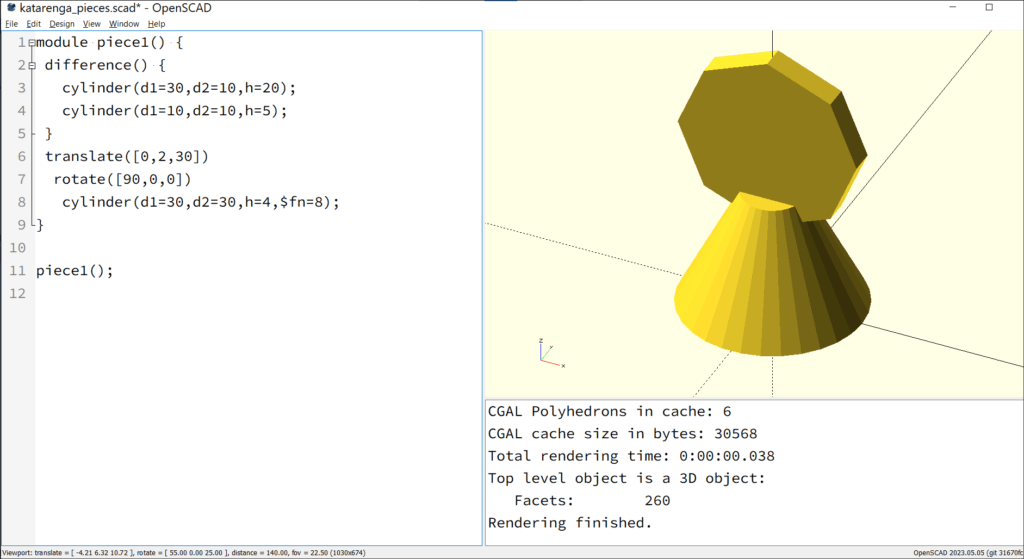Open the View menu
This screenshot has width=1024, height=559.
[91, 24]
